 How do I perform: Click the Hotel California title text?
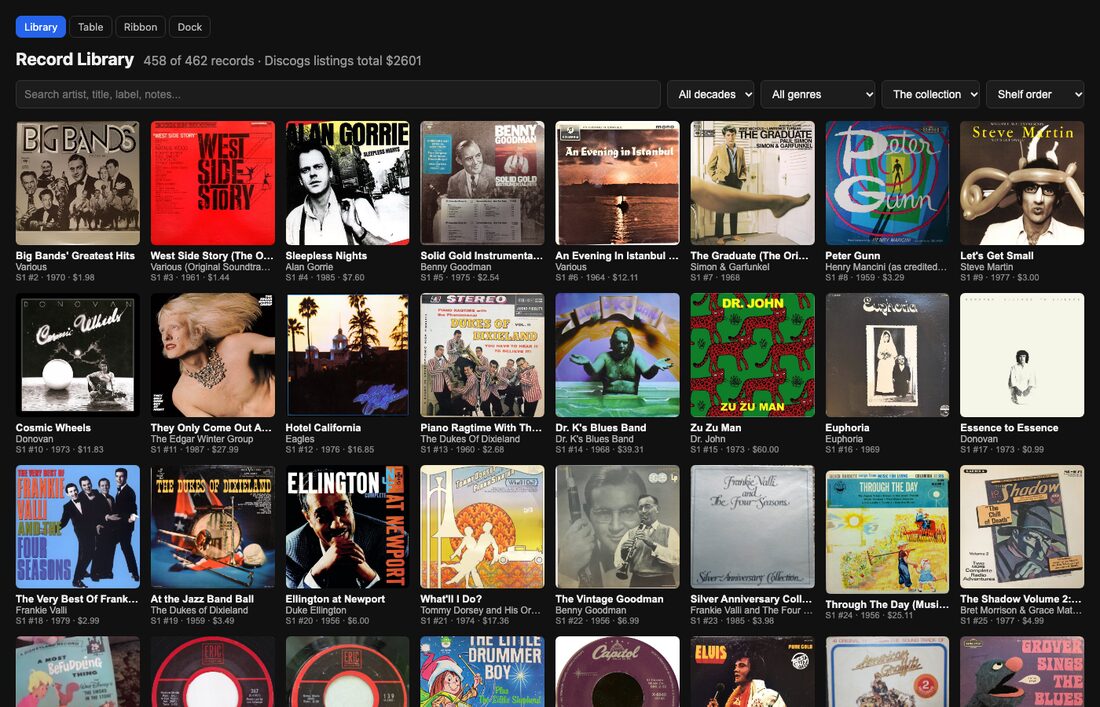pos(323,427)
